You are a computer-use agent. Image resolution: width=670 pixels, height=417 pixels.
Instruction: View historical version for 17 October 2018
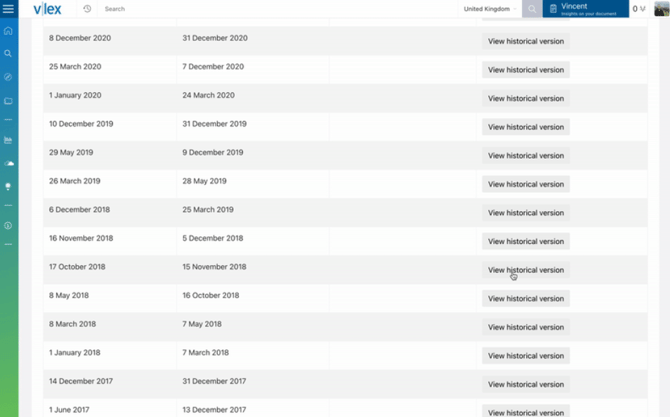tap(526, 270)
